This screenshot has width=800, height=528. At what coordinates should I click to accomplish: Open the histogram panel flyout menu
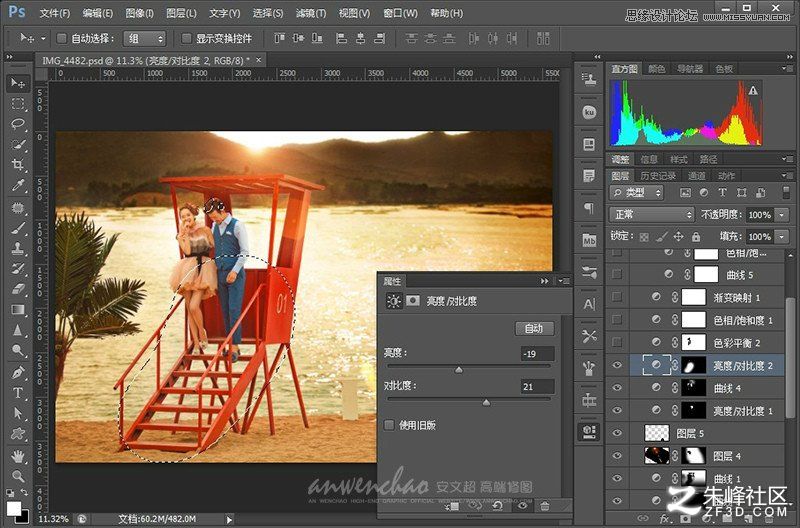[786, 68]
